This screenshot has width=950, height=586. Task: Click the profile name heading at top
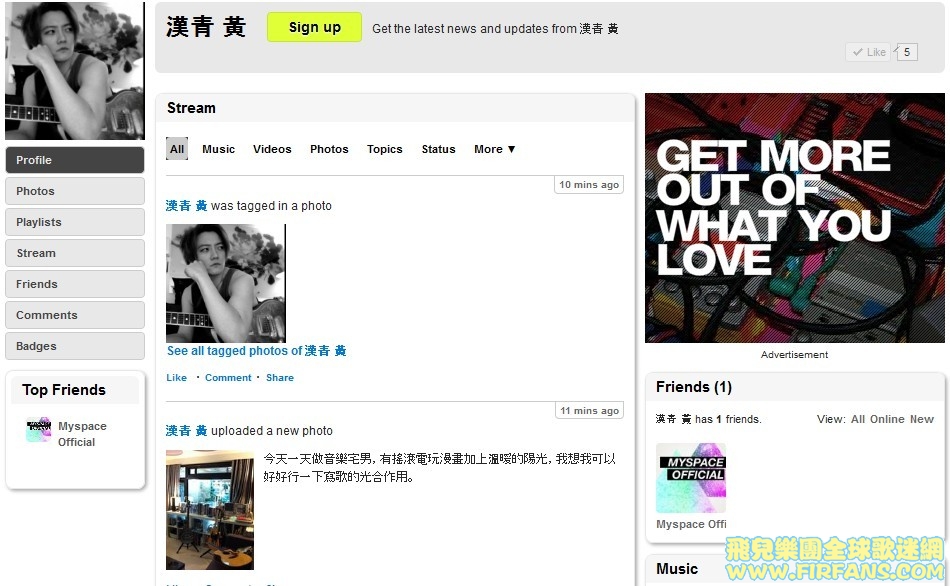coord(206,27)
